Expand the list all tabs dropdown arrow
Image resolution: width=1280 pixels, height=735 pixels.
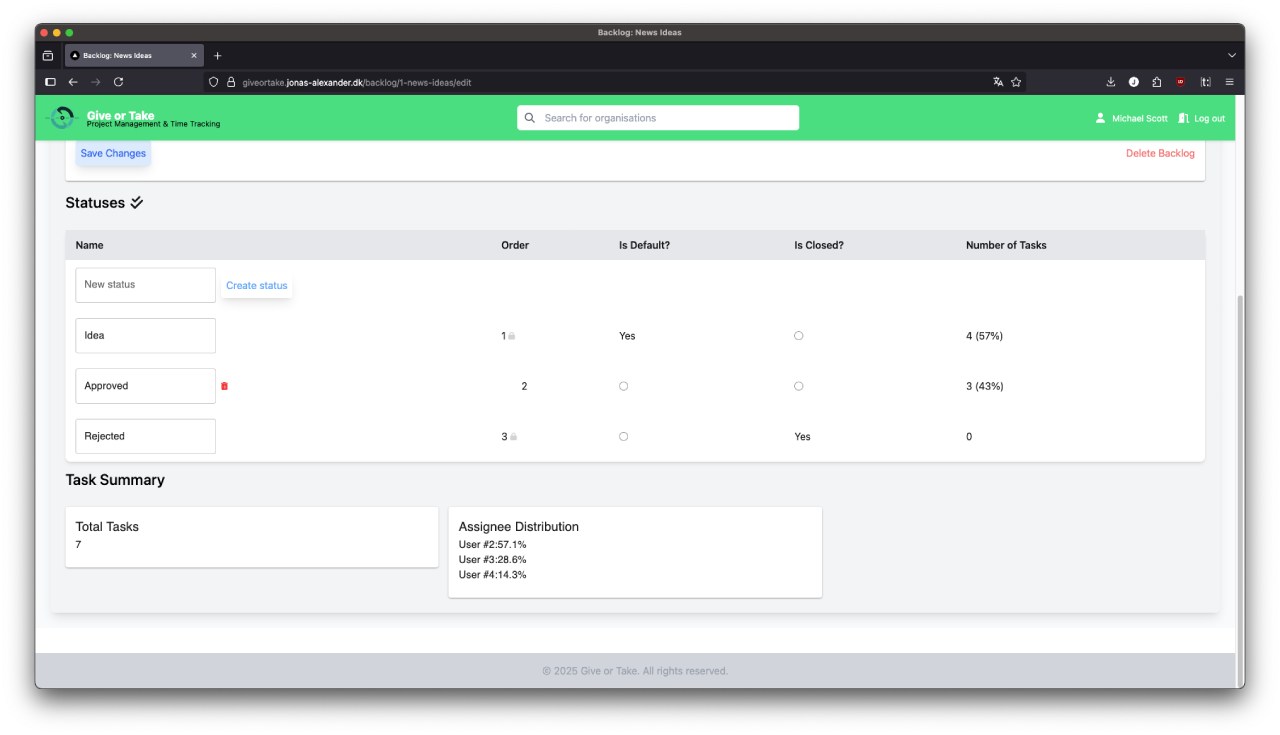coord(1231,55)
